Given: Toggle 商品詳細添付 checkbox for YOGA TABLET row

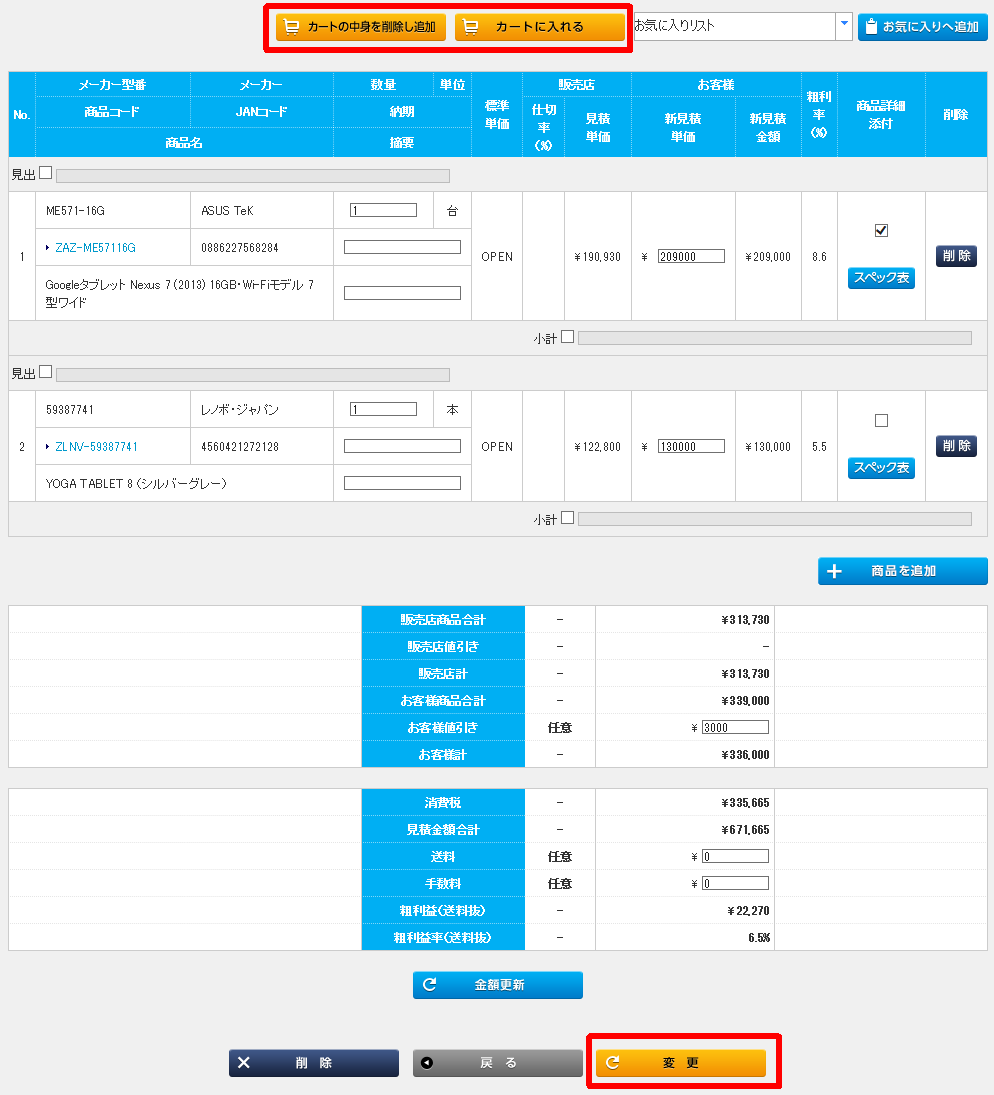Looking at the screenshot, I should 881,421.
